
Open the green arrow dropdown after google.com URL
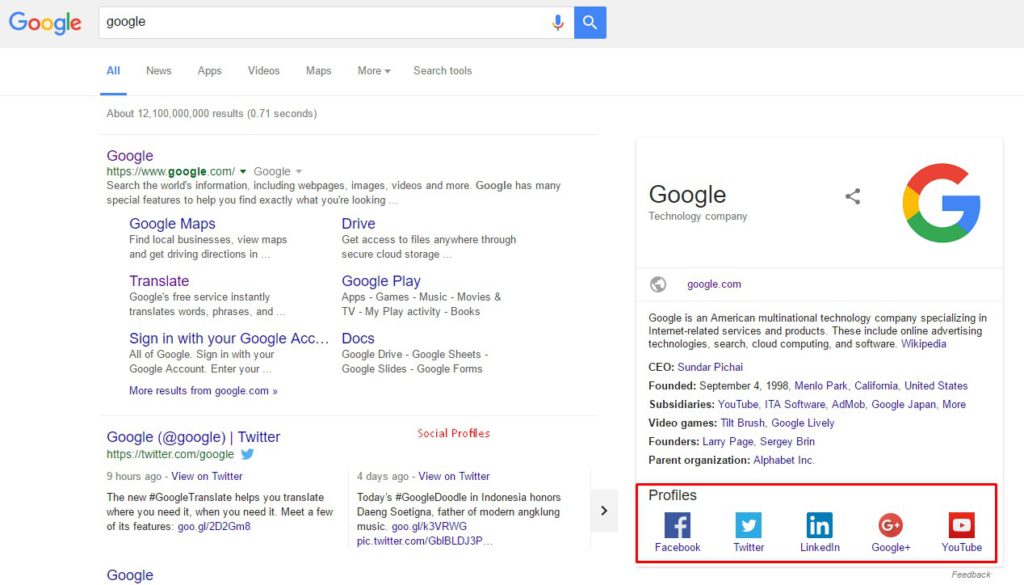[243, 172]
